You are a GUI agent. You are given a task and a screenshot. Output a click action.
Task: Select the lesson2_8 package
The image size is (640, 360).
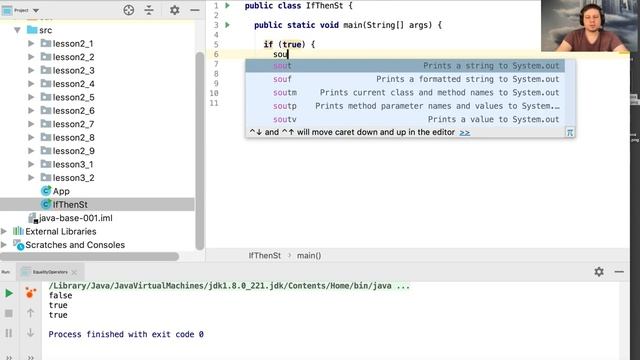click(73, 138)
